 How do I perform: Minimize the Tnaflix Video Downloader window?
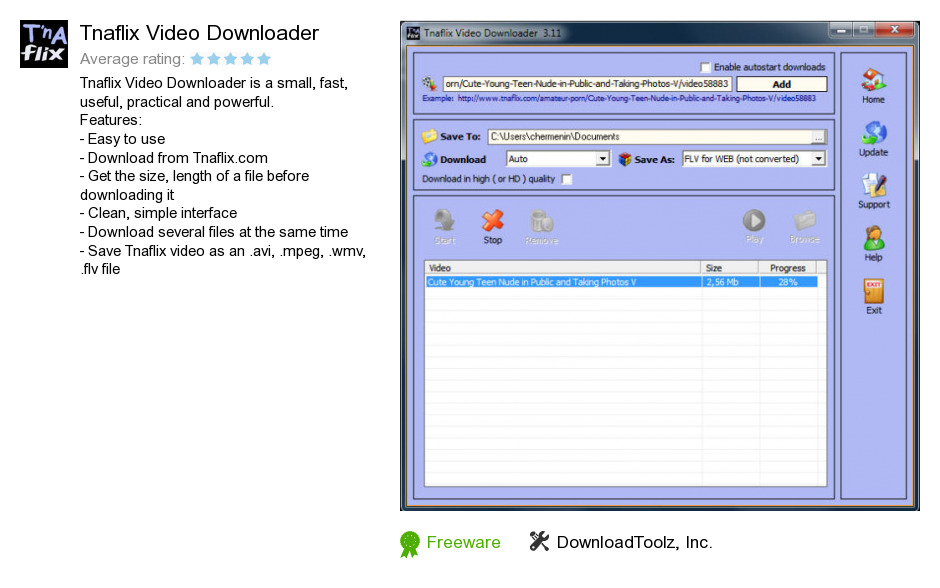tap(842, 29)
